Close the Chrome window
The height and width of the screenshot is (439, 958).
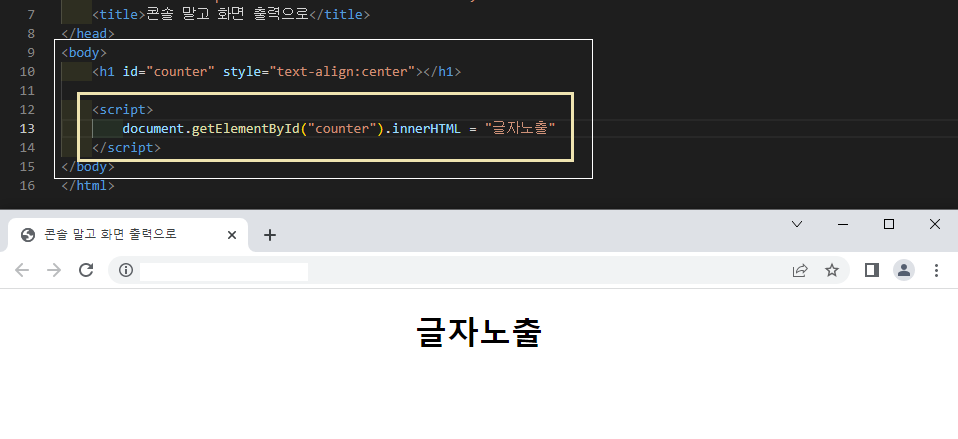pos(935,224)
